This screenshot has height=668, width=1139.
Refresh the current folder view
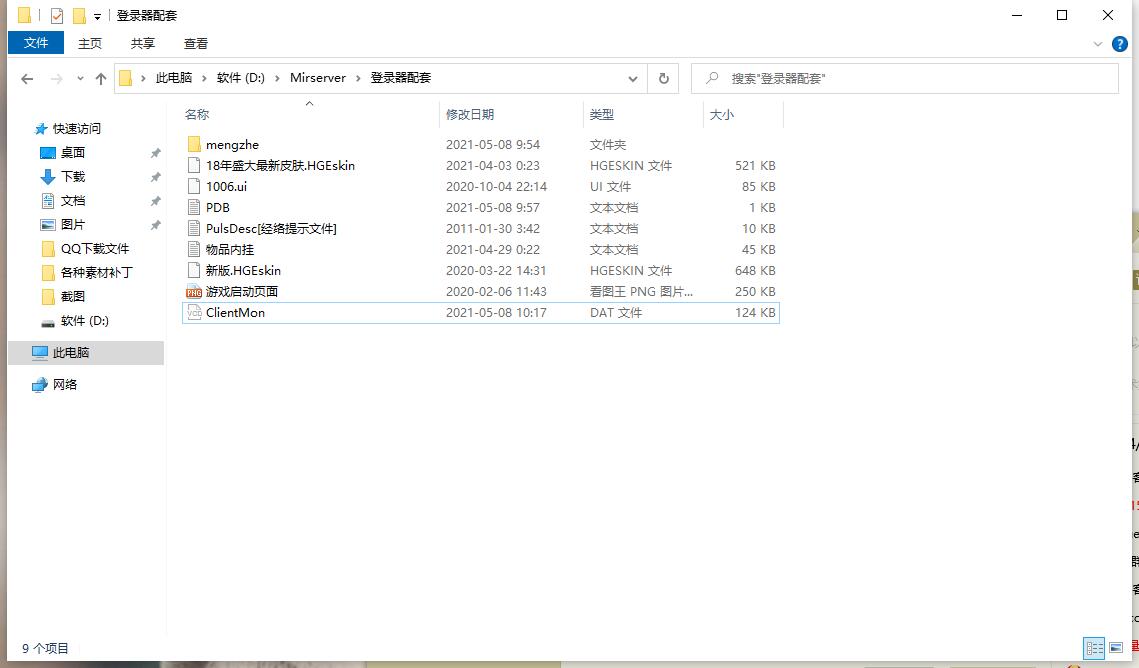[x=662, y=78]
